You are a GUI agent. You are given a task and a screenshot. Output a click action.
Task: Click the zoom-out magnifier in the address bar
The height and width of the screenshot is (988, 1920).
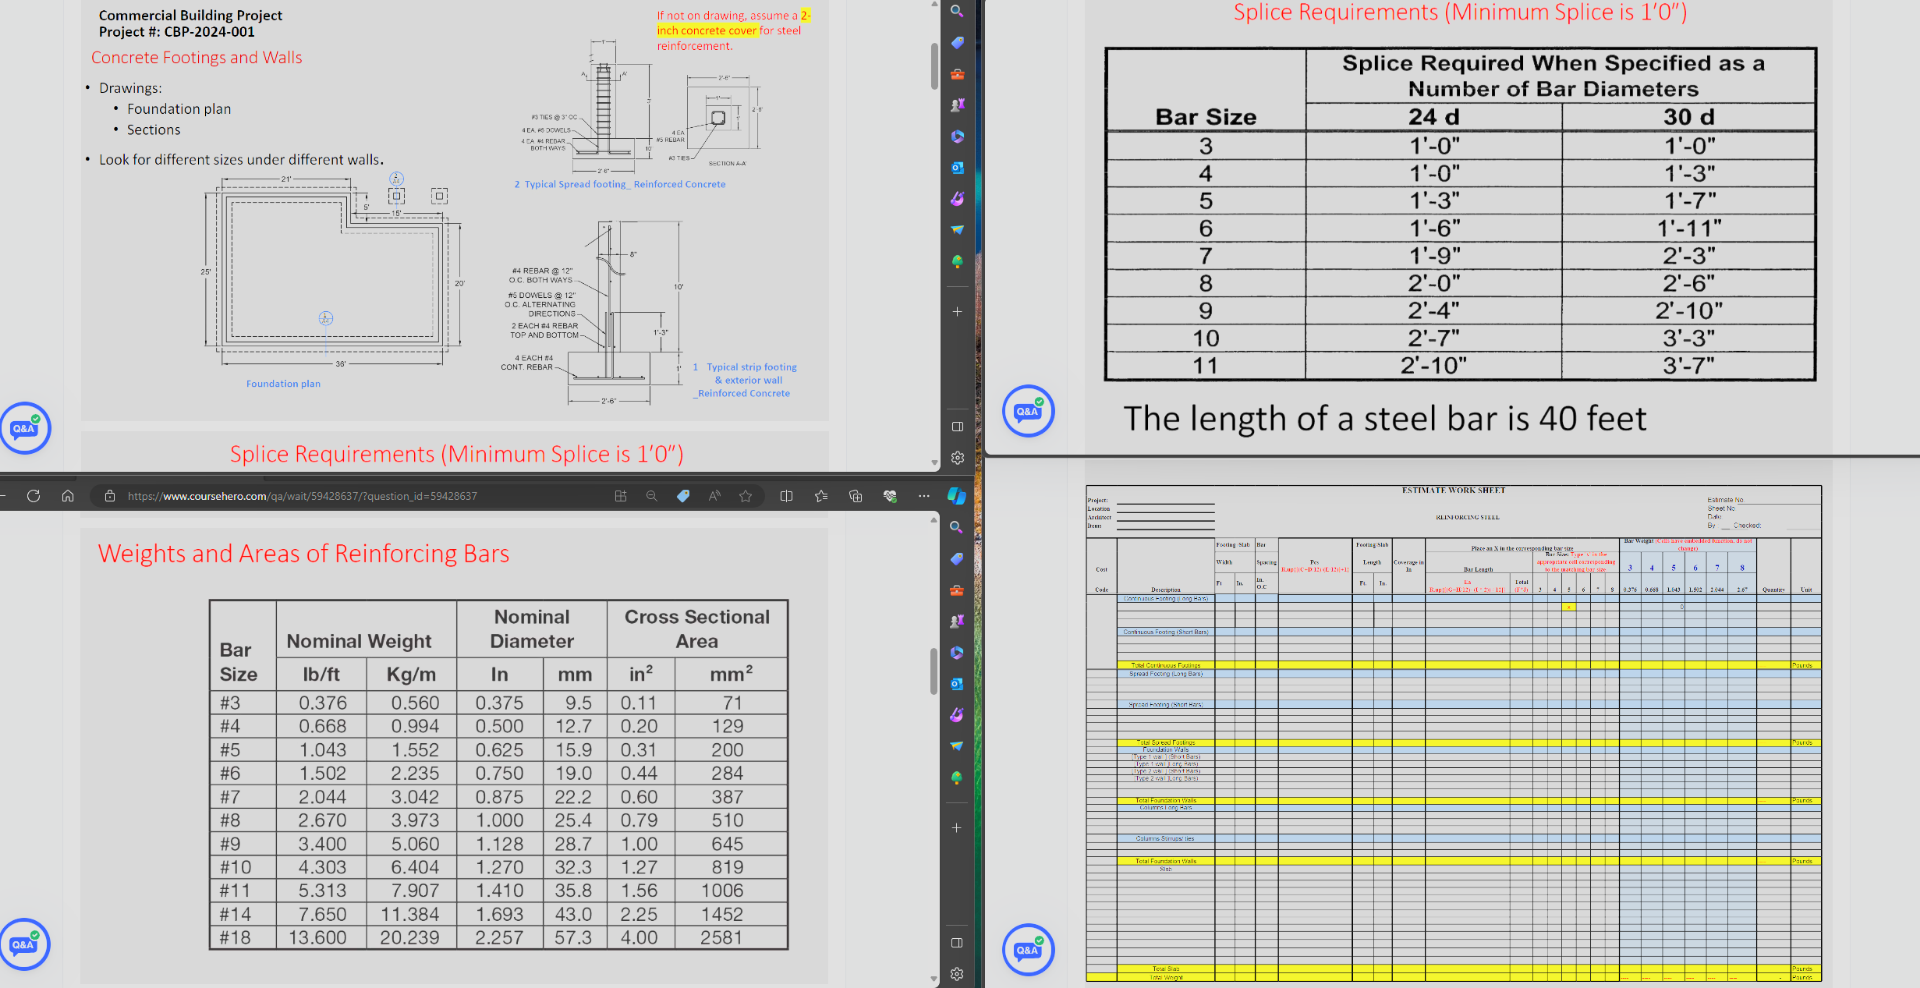(x=651, y=495)
